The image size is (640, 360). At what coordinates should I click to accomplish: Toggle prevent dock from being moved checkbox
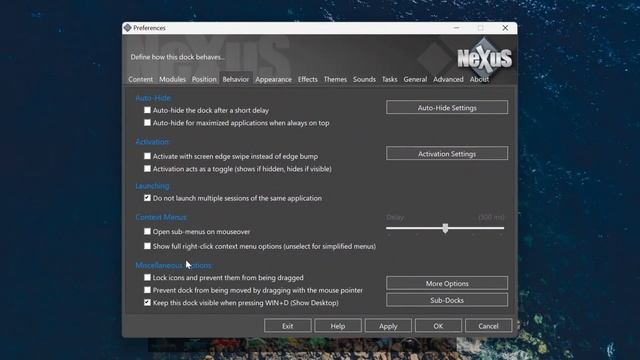pos(147,290)
